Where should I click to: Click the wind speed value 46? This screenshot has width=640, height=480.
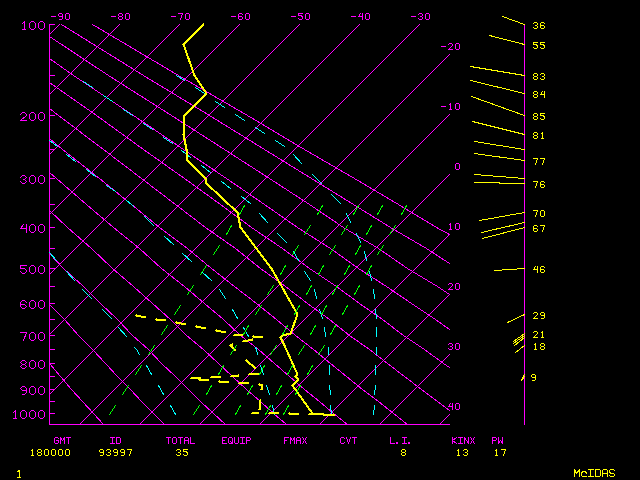pos(538,270)
